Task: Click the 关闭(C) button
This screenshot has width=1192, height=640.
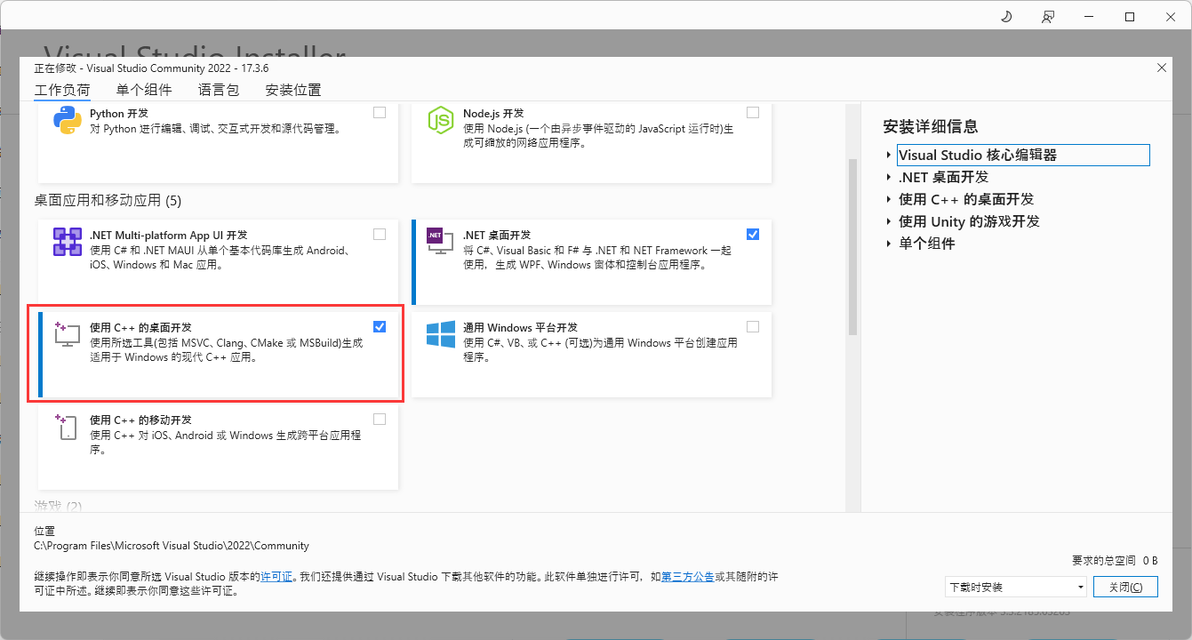Action: click(x=1125, y=587)
